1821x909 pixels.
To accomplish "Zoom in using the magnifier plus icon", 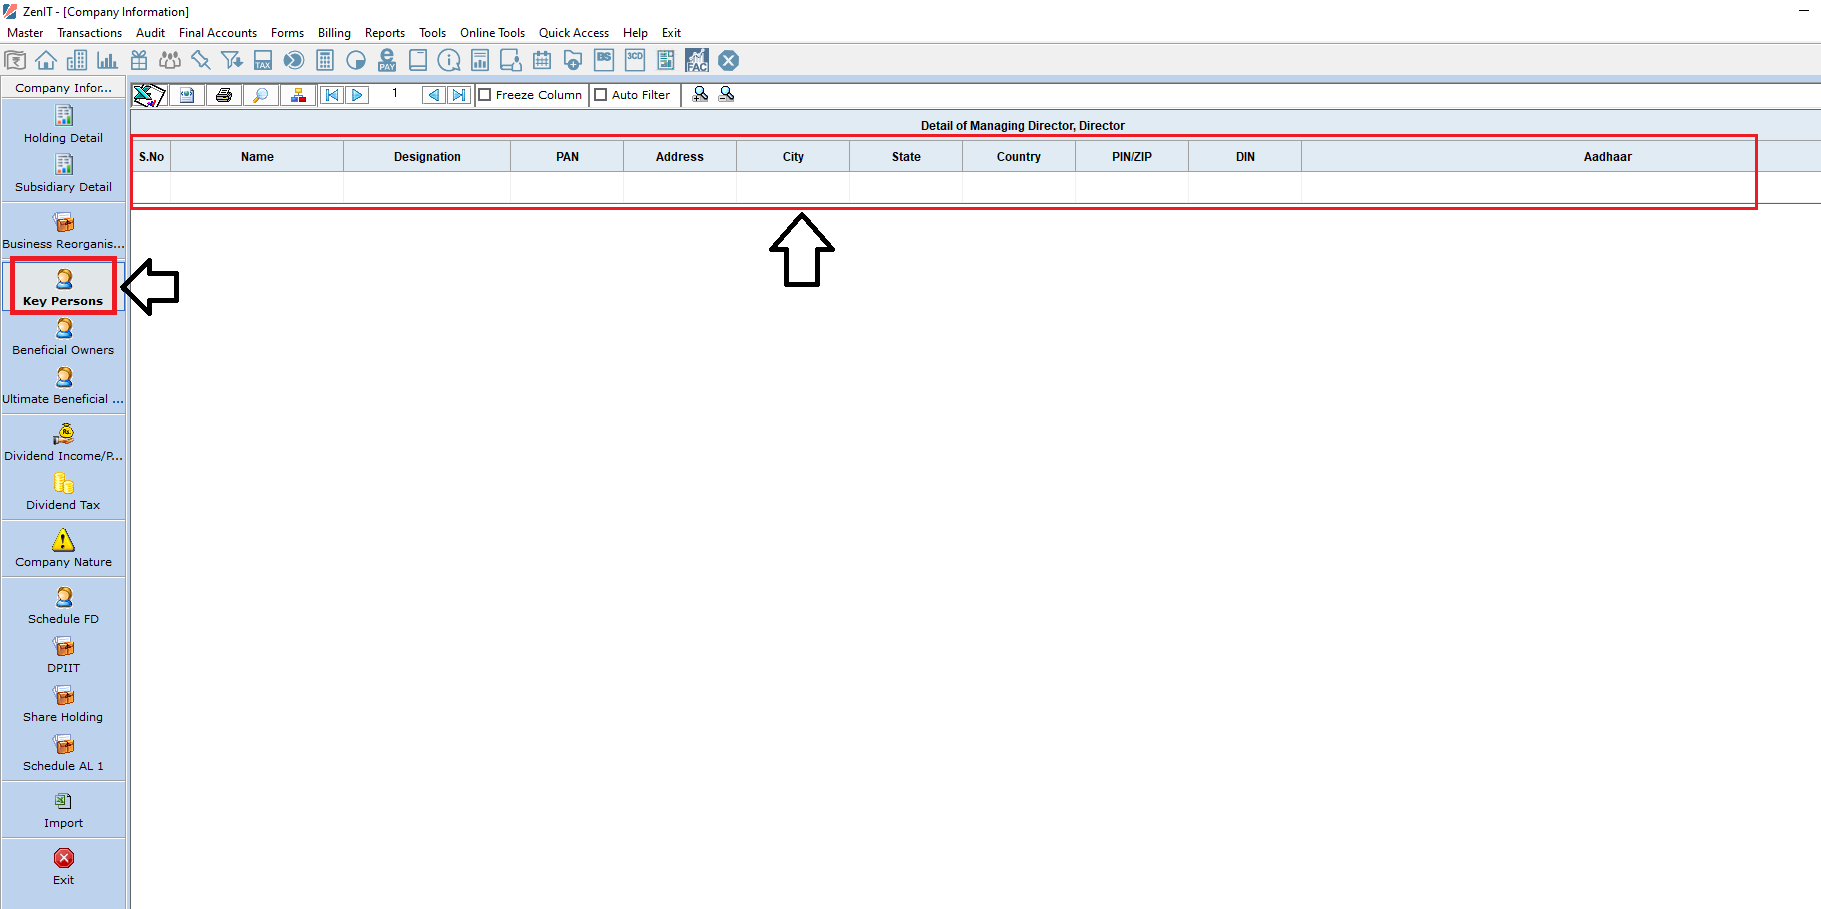I will point(701,94).
